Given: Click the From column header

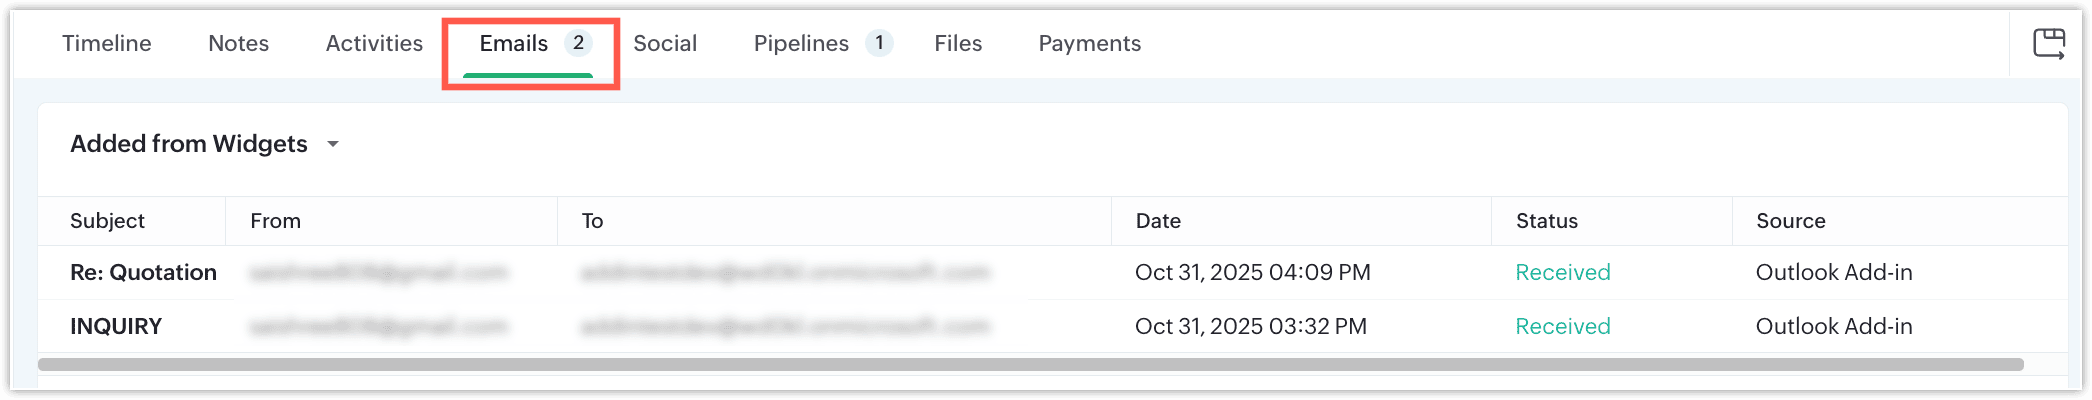Looking at the screenshot, I should 275,221.
